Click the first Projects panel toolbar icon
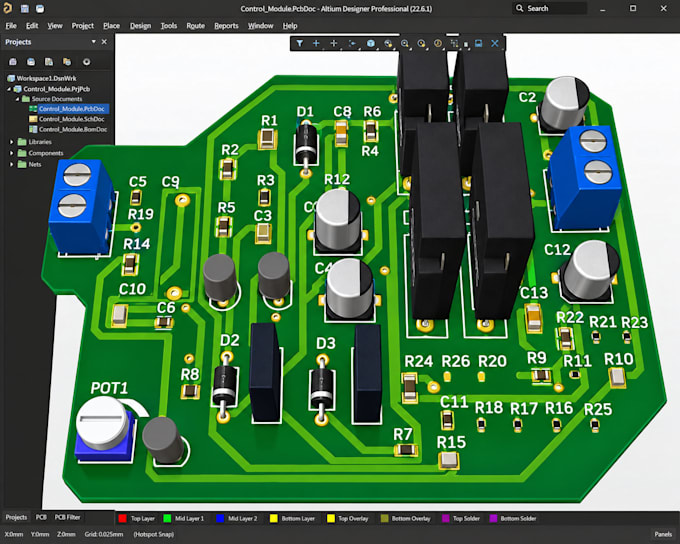Screen dimensions: 680x544 pos(13,62)
